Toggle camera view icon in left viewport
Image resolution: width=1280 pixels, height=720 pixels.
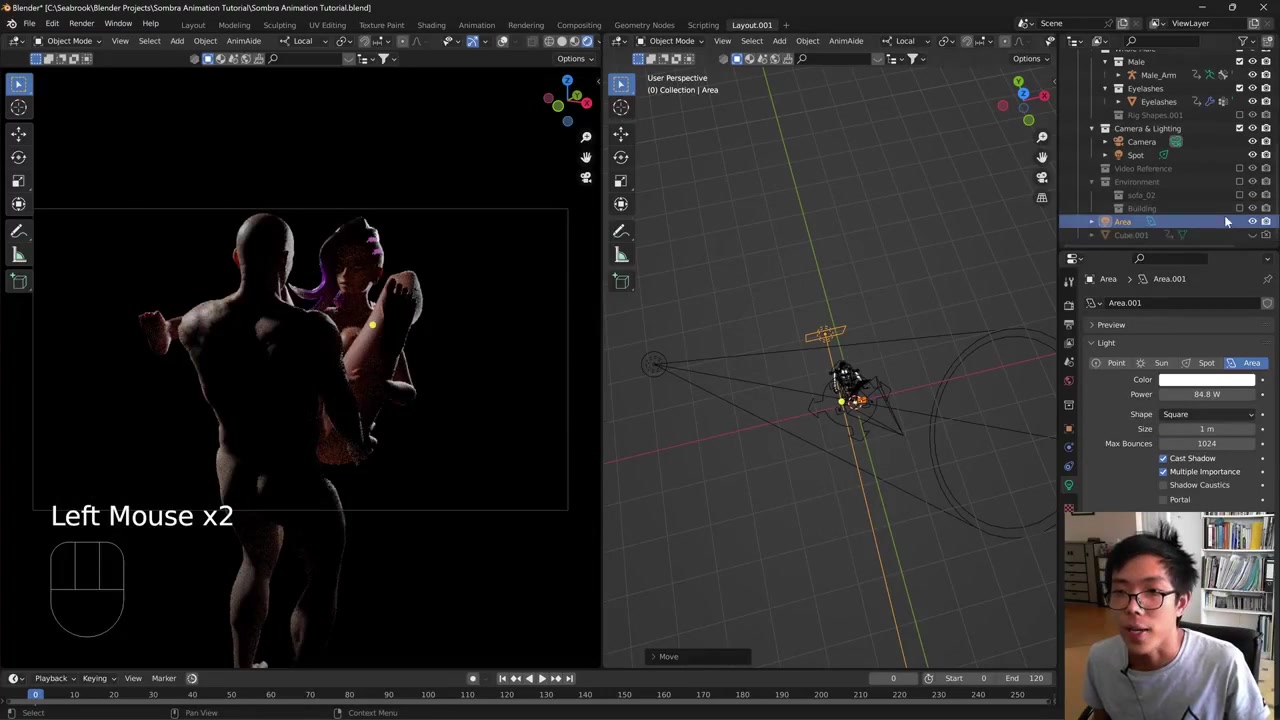click(x=586, y=178)
